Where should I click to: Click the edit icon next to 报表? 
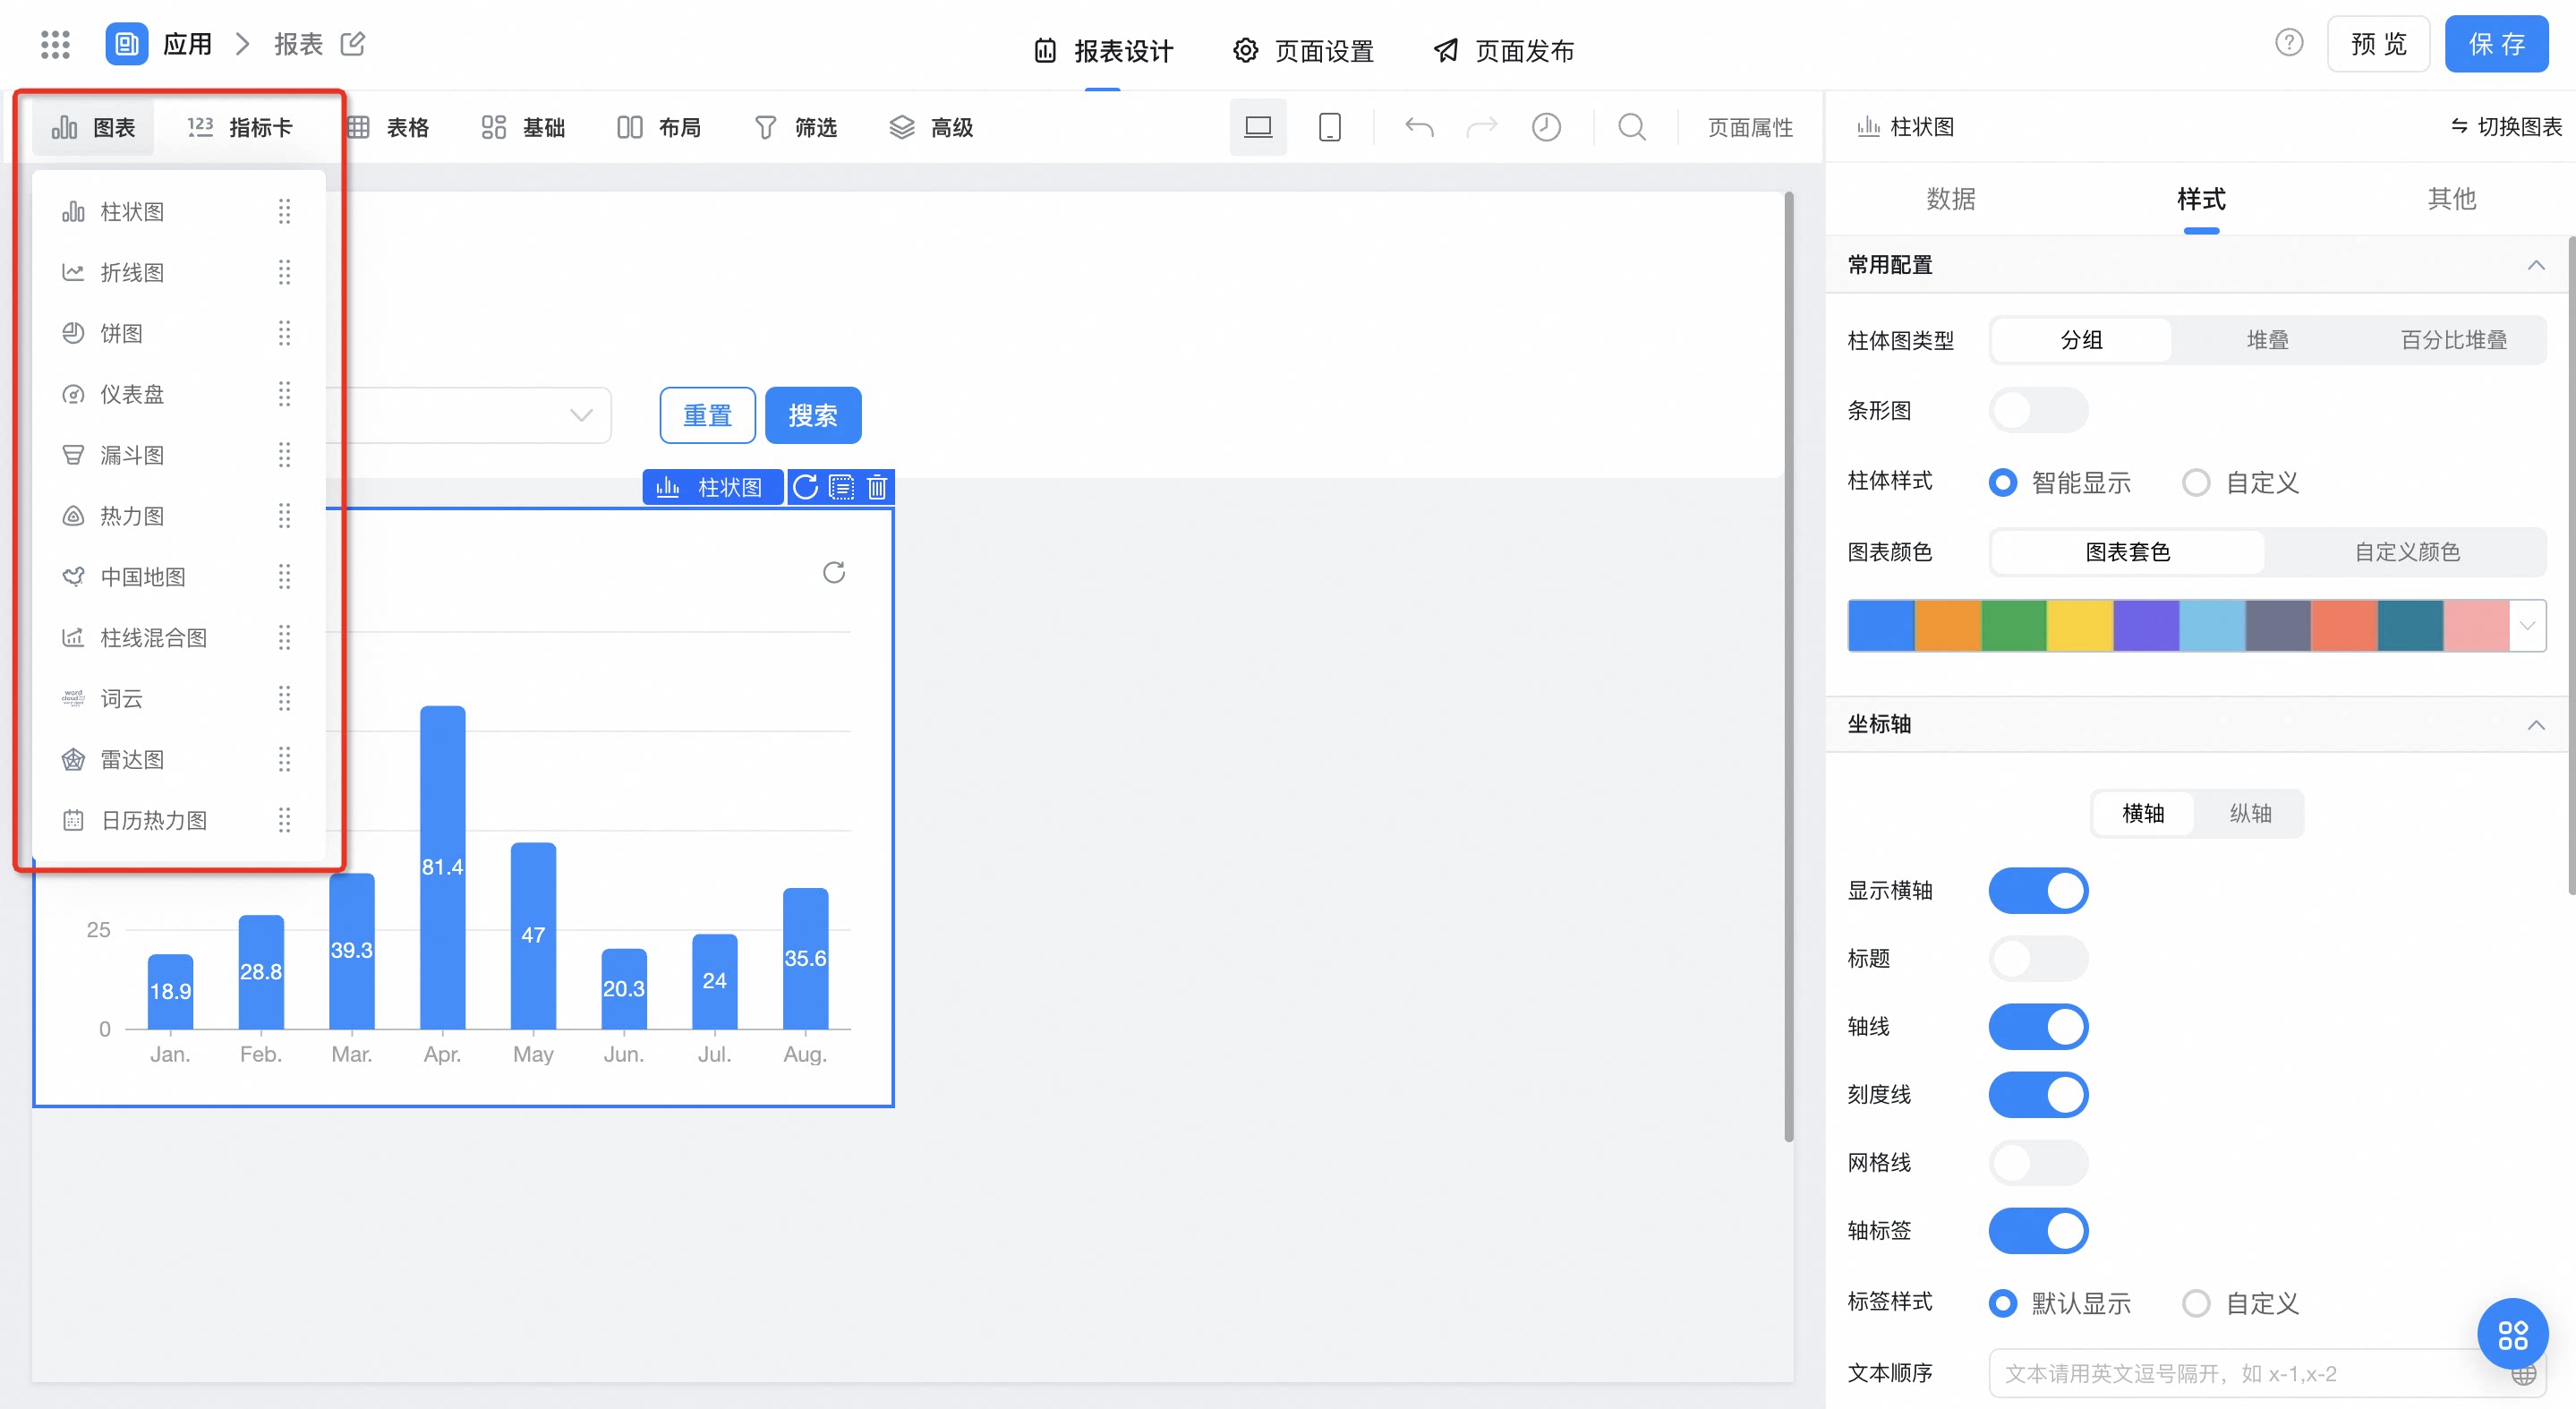coord(353,44)
